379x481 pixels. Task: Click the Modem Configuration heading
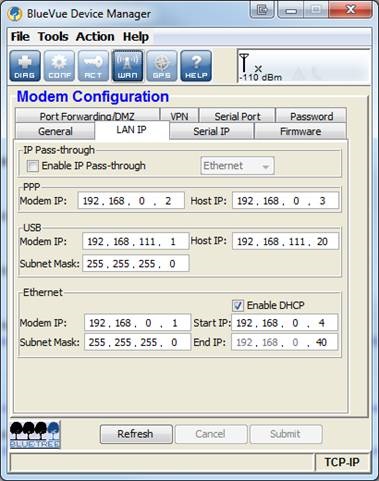pyautogui.click(x=93, y=97)
